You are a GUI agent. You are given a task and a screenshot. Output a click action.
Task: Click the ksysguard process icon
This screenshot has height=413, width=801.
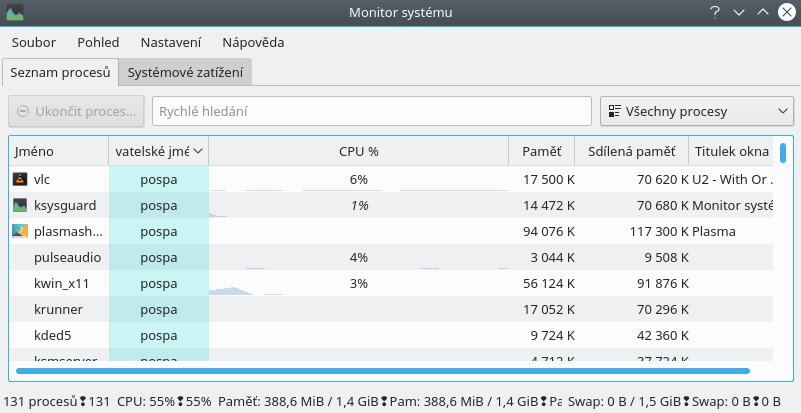tap(21, 205)
